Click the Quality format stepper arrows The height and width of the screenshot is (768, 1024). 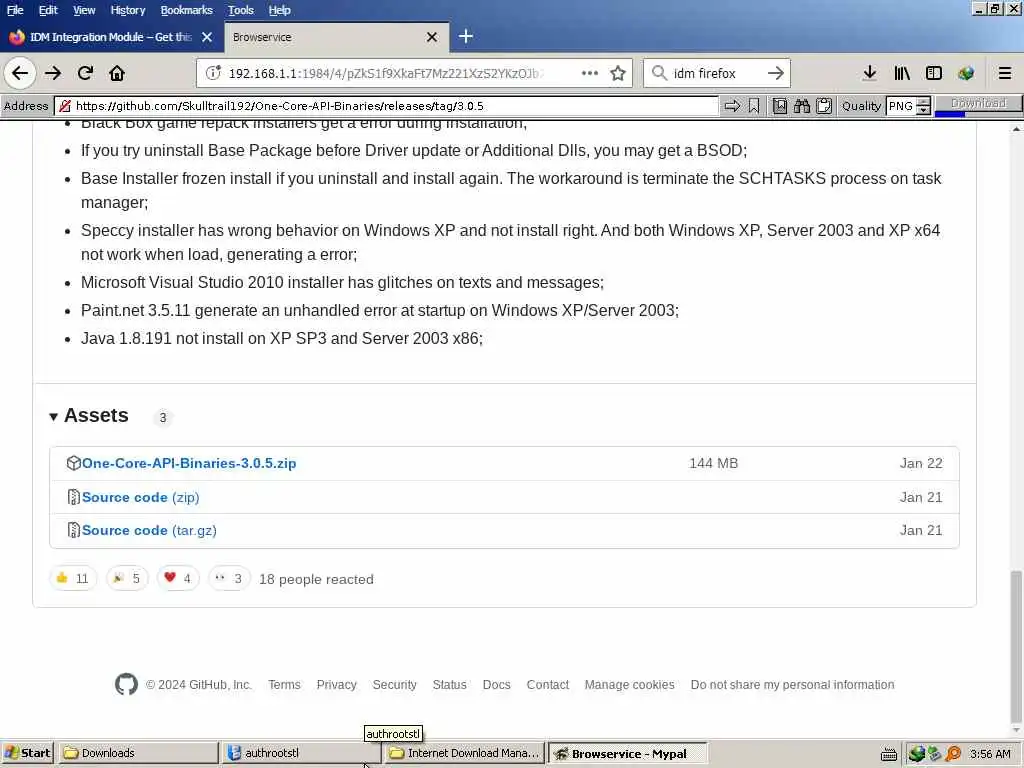(x=923, y=106)
